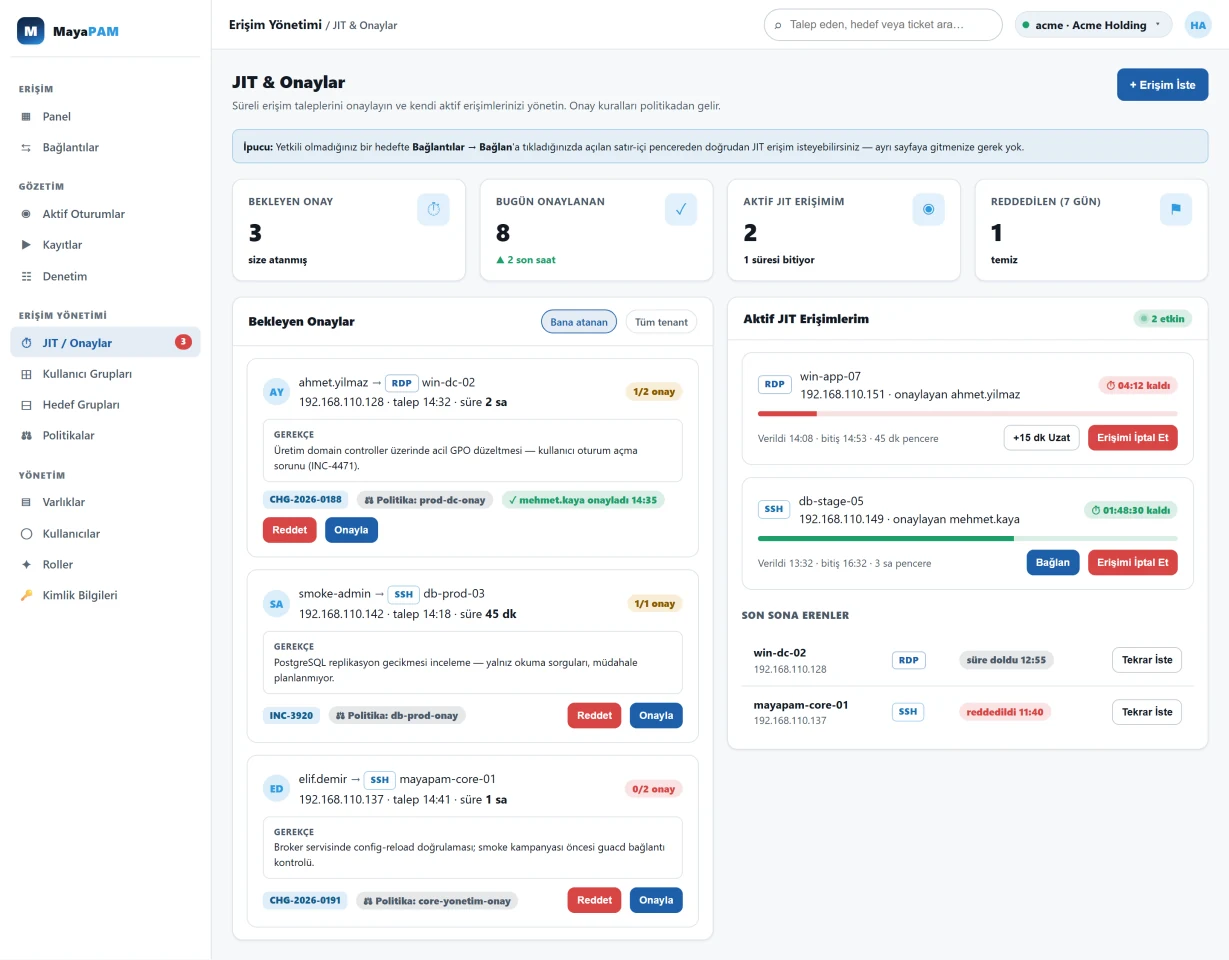Image resolution: width=1229 pixels, height=960 pixels.
Task: Click the INC-3920 ticket tag
Action: [291, 715]
